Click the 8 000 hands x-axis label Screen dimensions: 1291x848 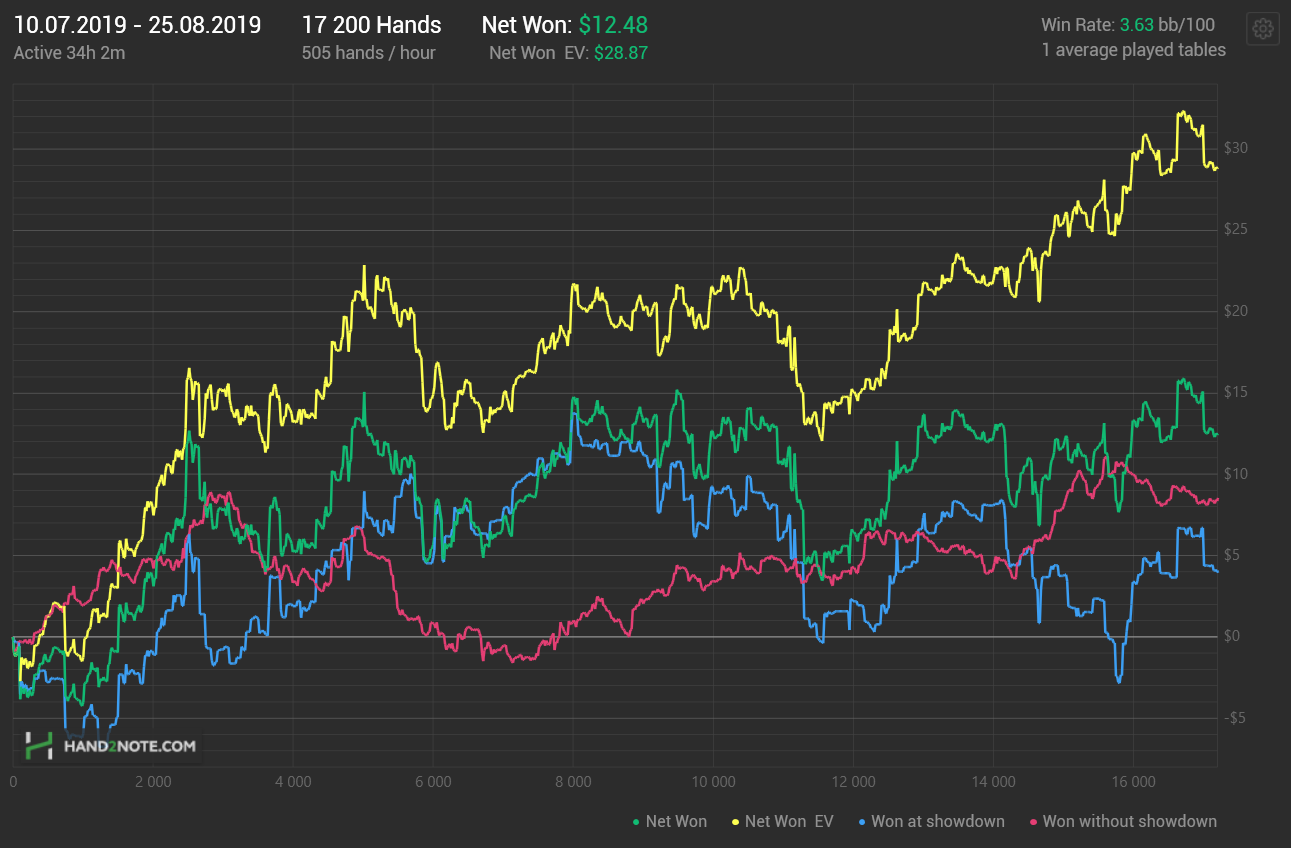572,782
